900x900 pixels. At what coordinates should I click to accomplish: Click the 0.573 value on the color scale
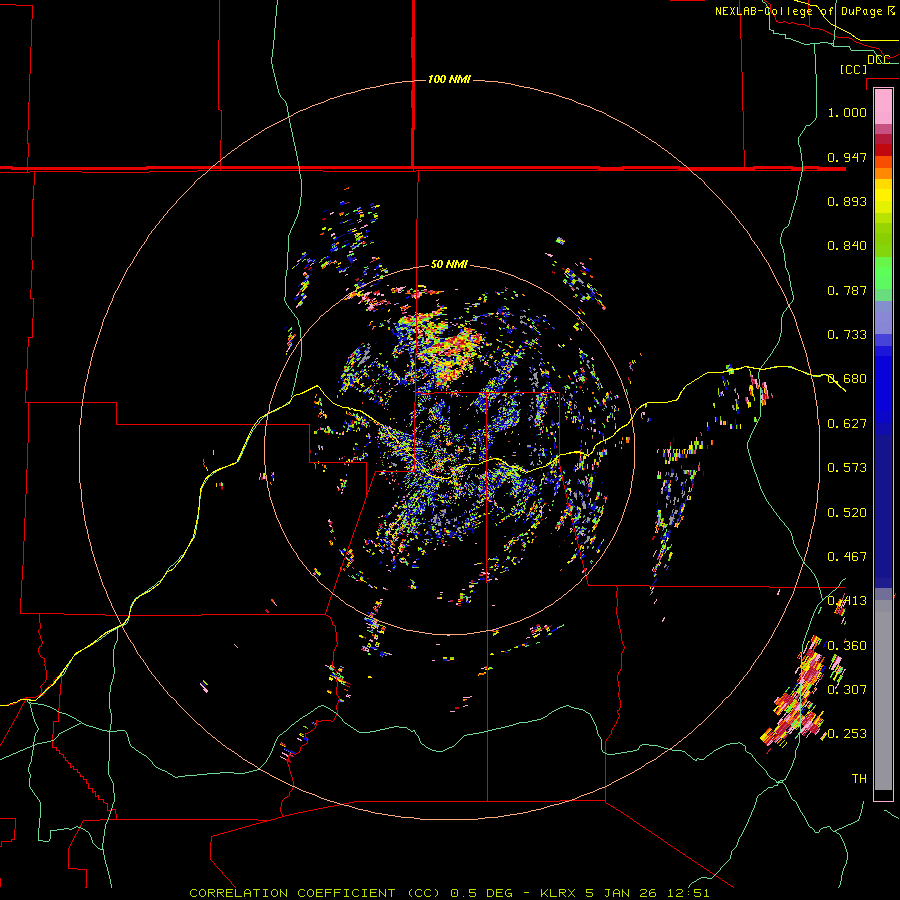click(847, 468)
